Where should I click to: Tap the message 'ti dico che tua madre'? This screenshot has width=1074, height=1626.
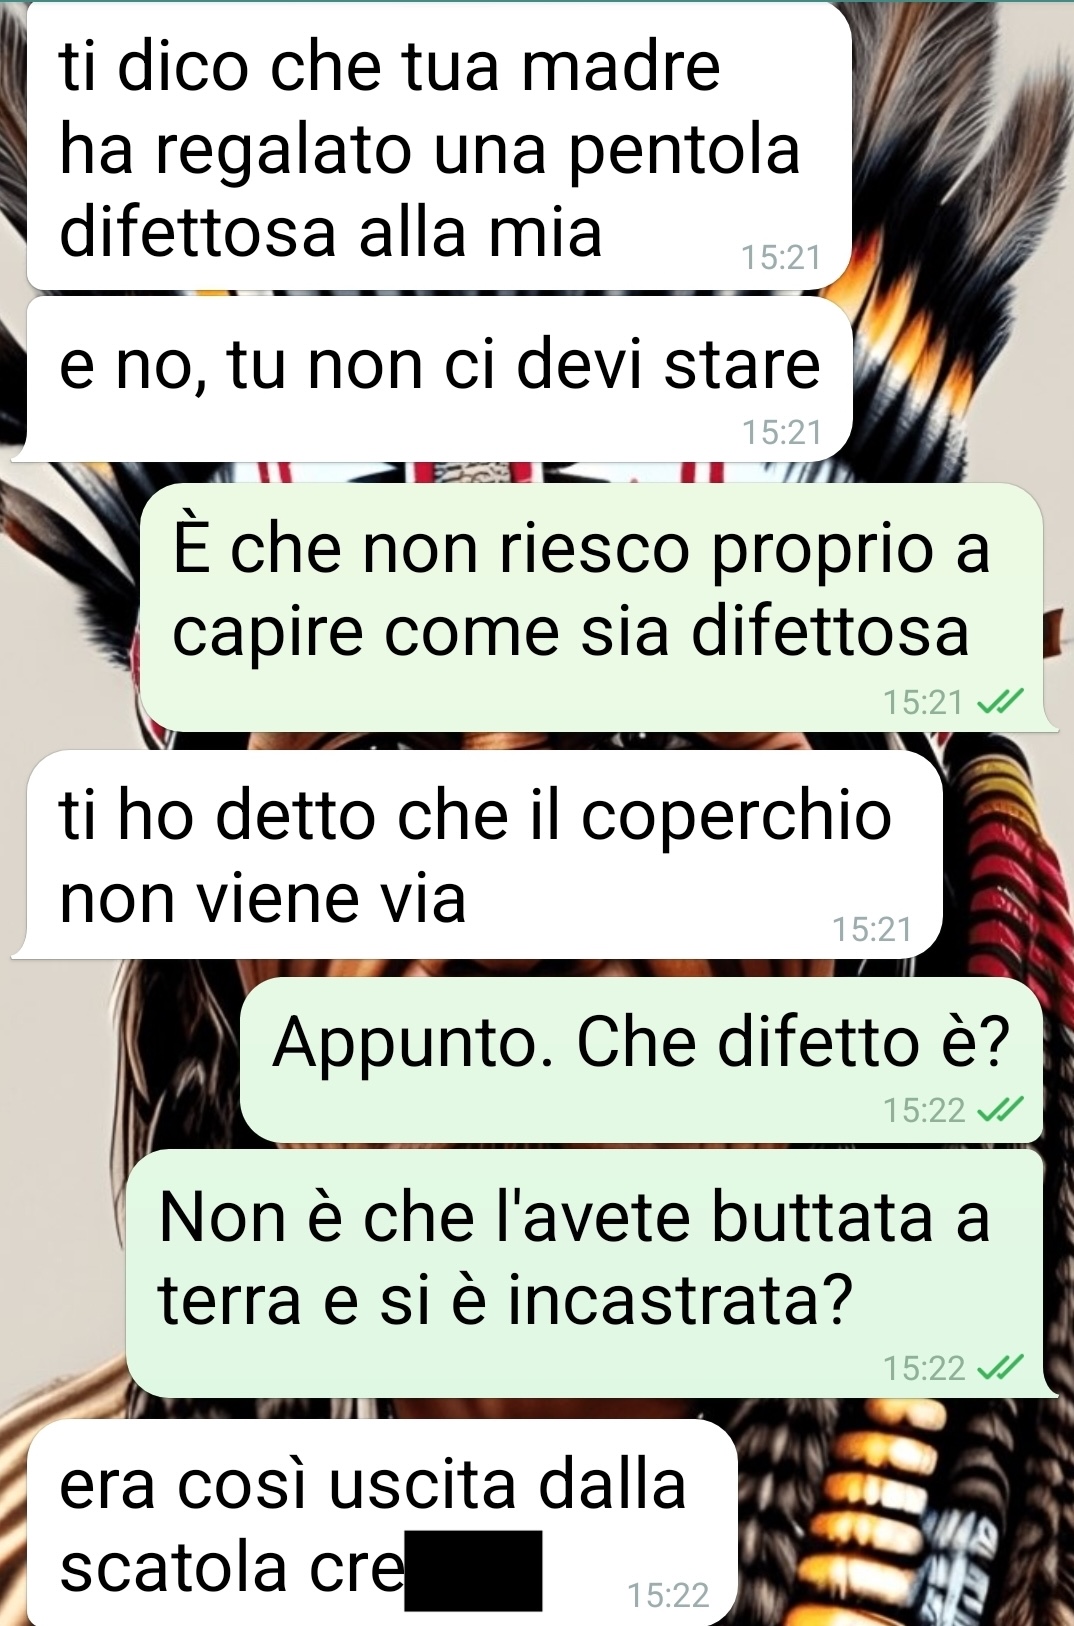[x=438, y=147]
